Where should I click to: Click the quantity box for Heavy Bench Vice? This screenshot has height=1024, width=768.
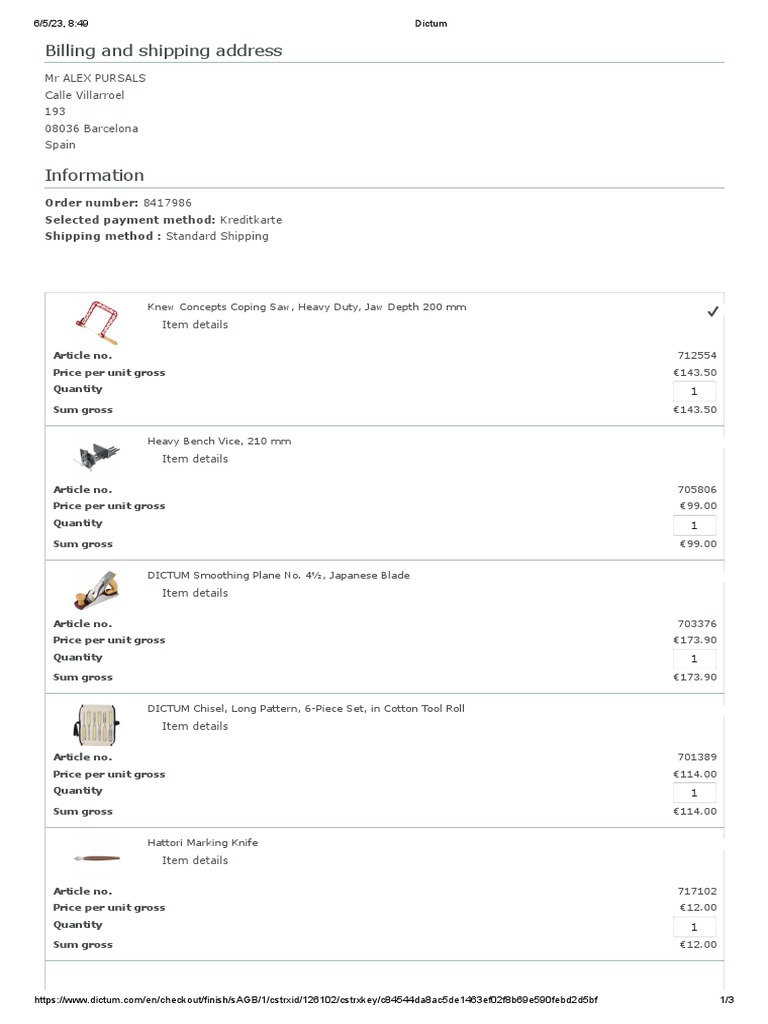coord(694,525)
